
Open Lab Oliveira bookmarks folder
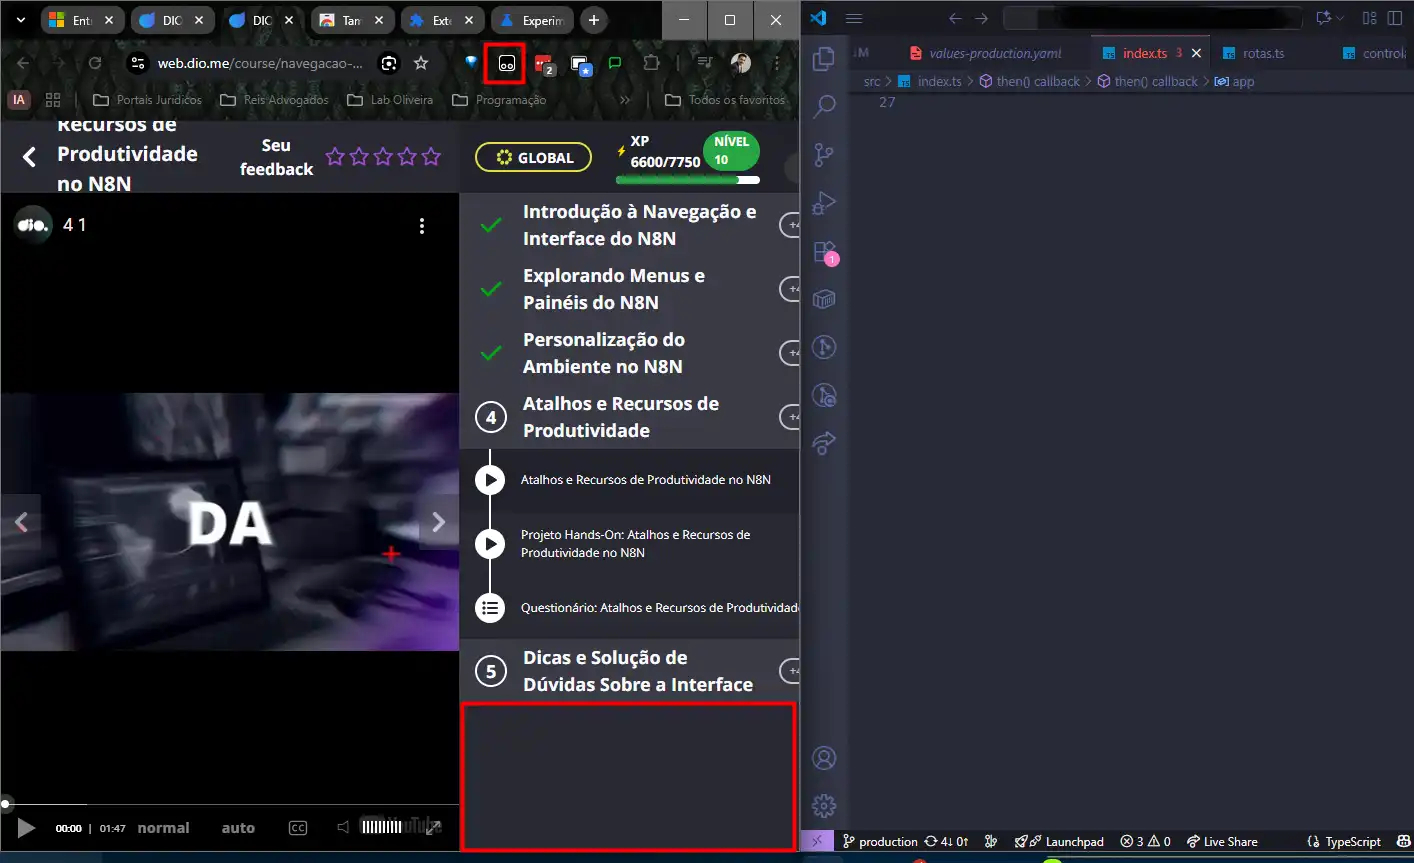coord(390,100)
